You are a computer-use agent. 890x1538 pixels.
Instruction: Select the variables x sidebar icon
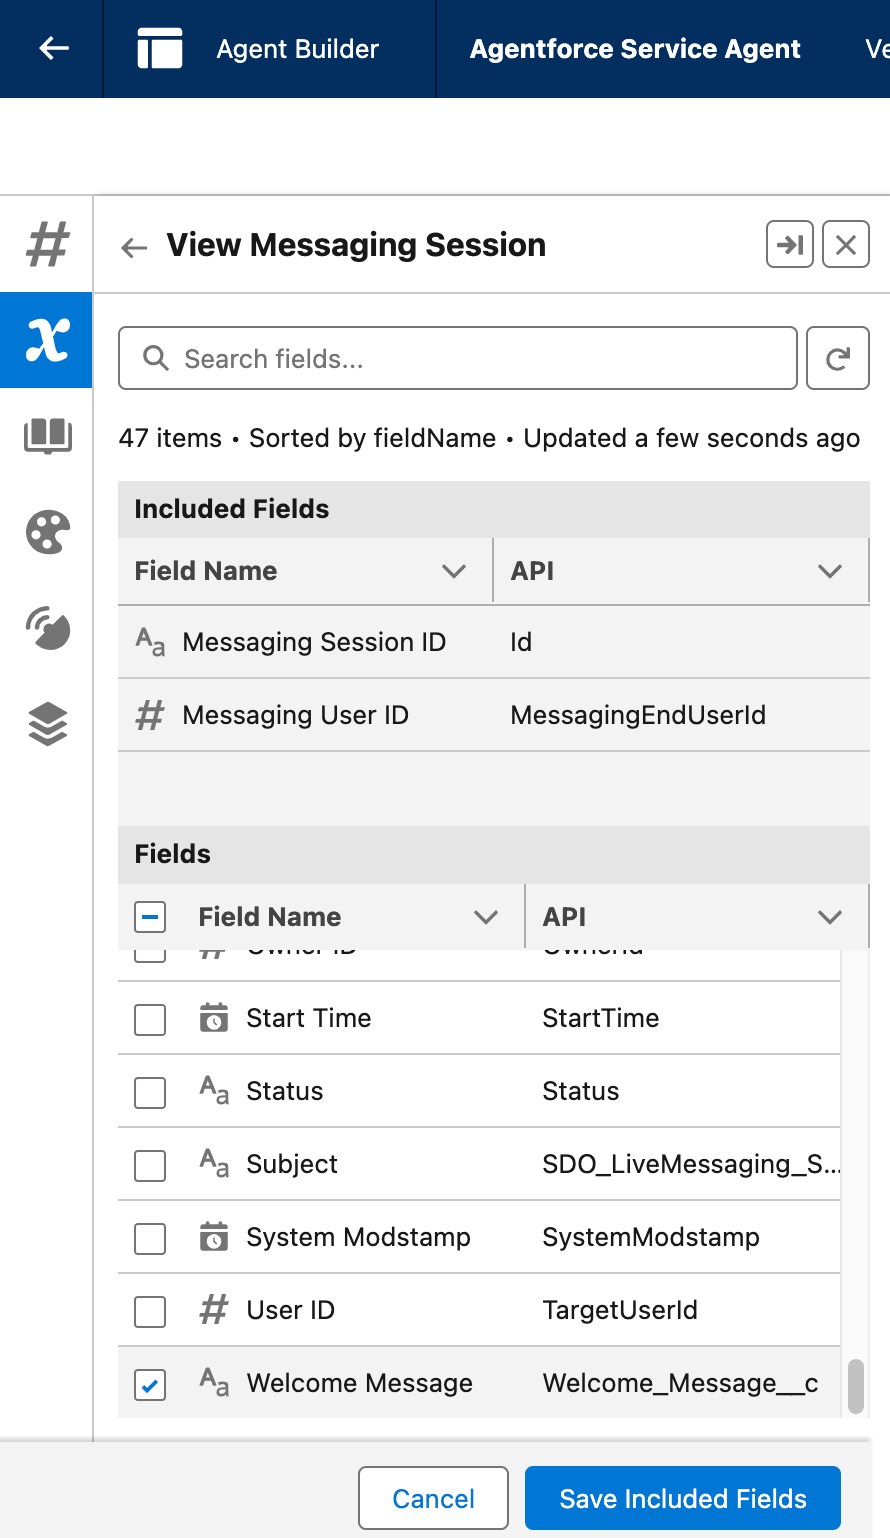pos(47,340)
